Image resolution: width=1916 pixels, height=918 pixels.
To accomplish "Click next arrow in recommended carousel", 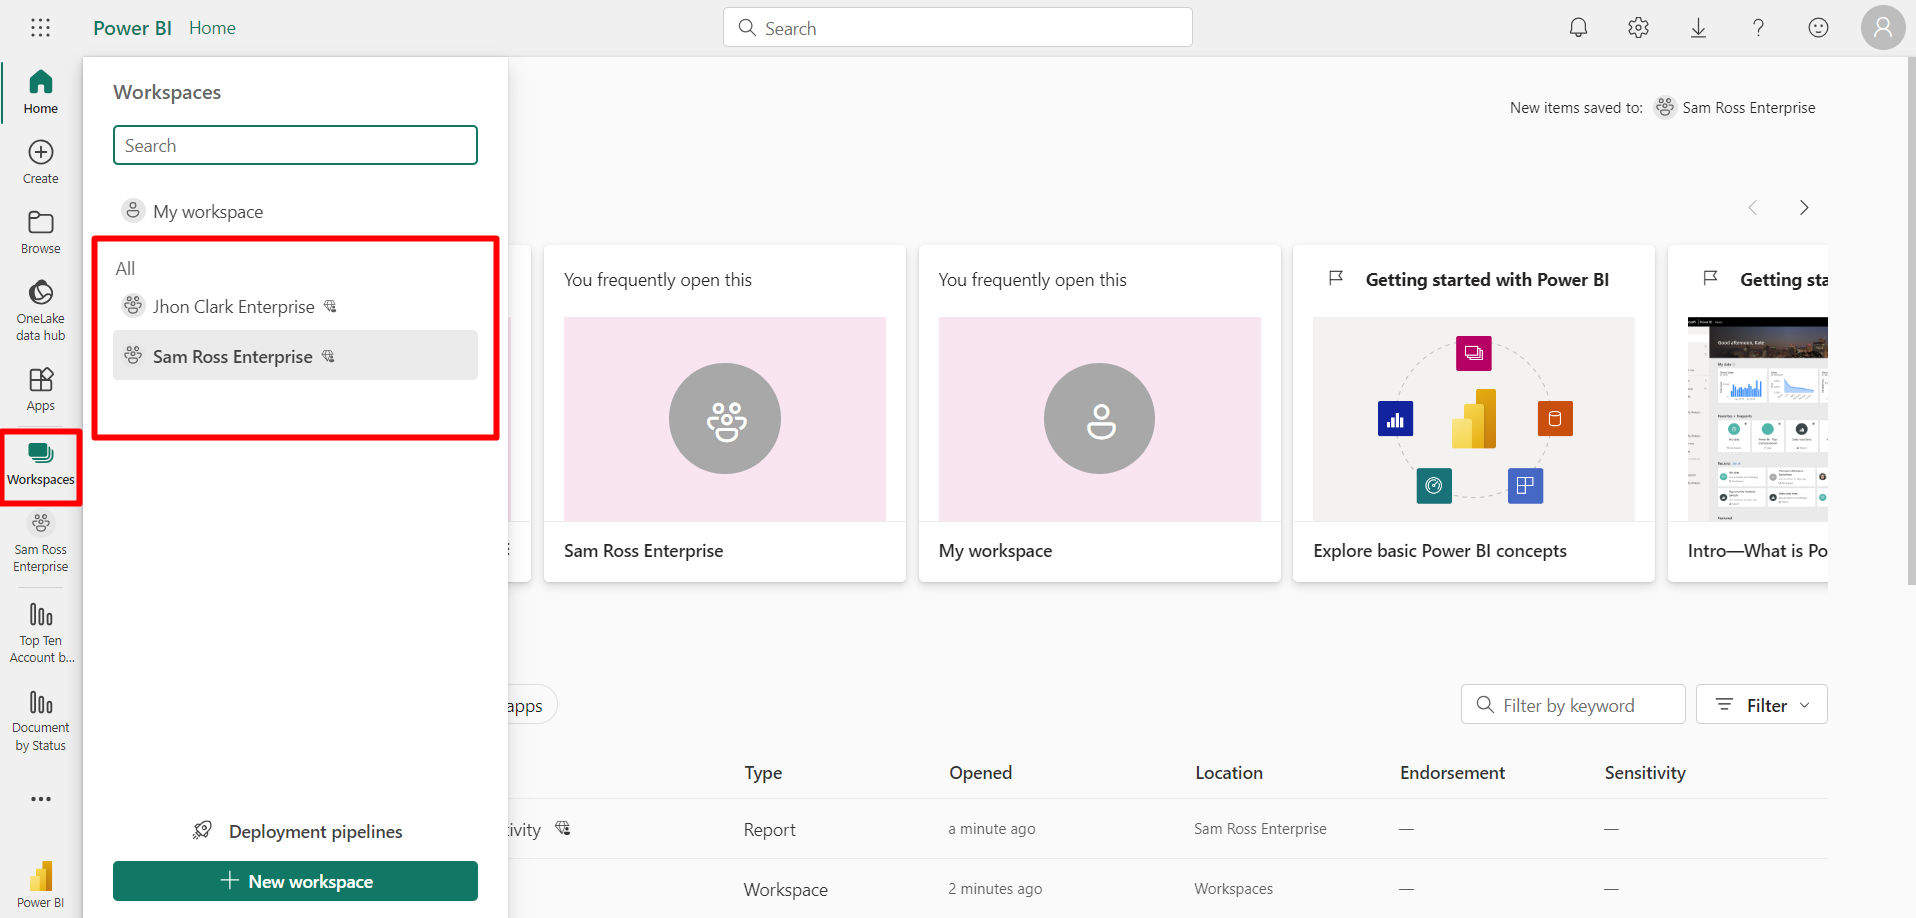I will pos(1804,207).
